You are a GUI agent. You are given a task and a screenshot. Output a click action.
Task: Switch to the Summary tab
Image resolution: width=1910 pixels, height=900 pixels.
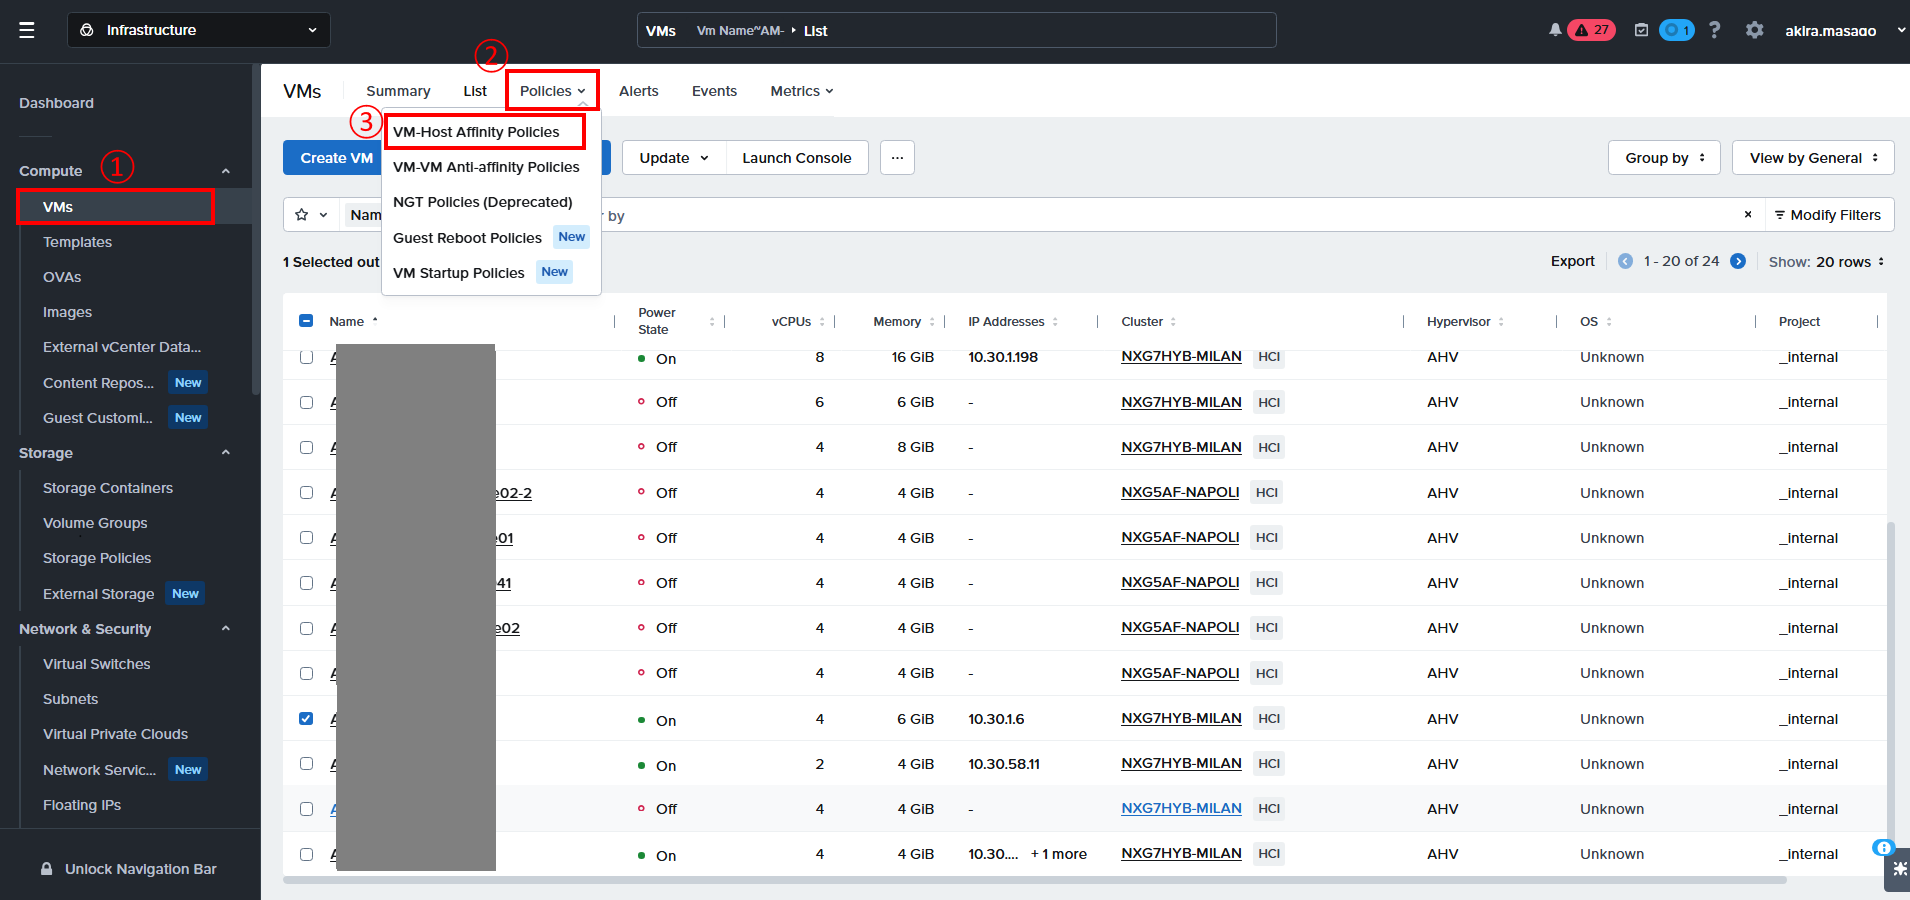pyautogui.click(x=398, y=91)
